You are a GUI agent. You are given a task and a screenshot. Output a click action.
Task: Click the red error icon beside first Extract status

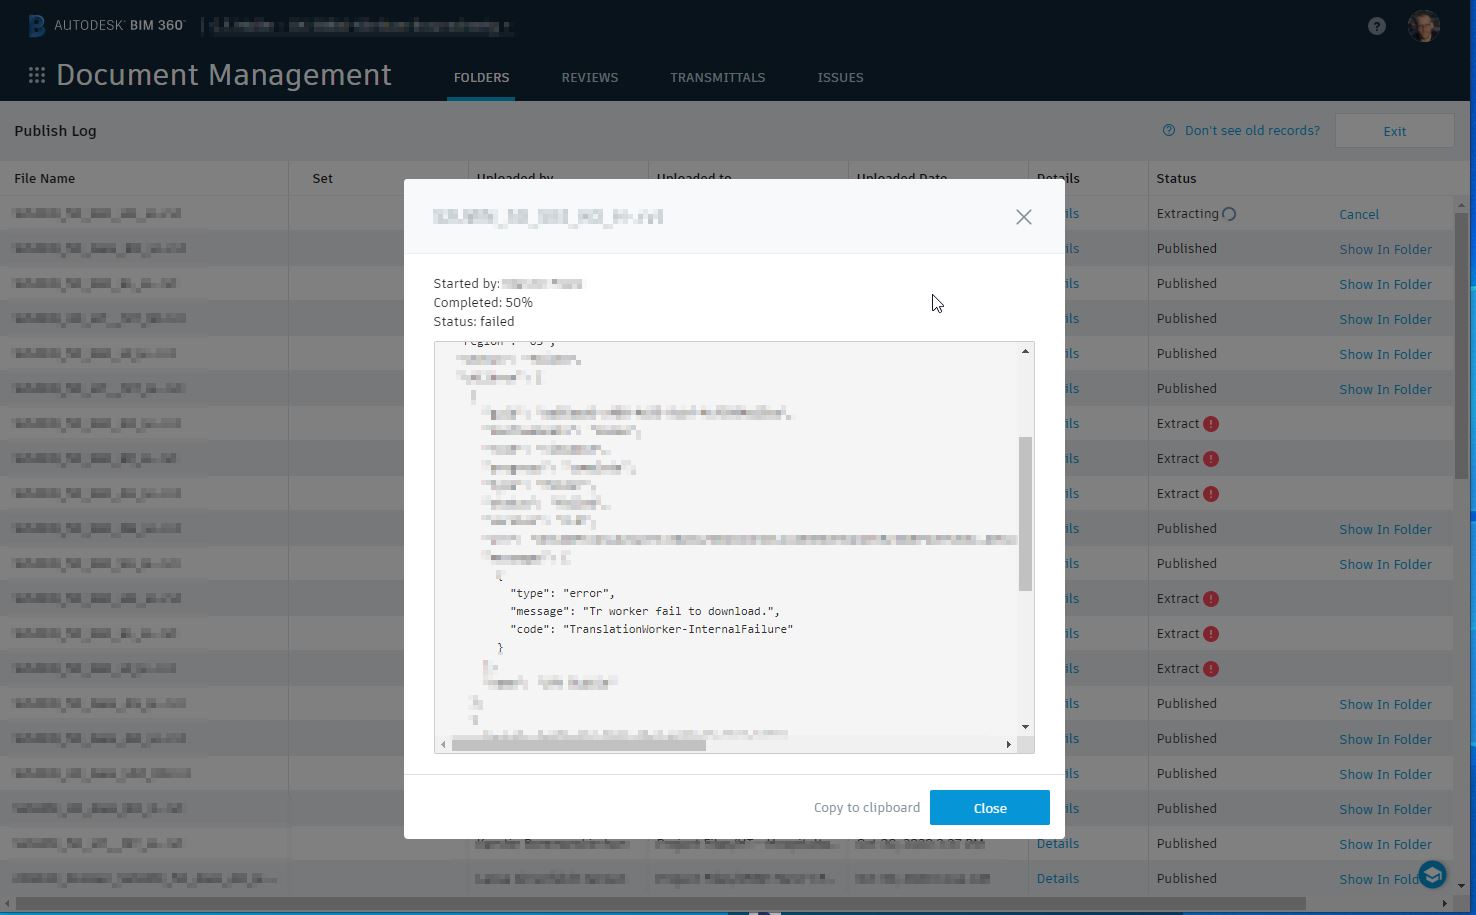point(1211,423)
